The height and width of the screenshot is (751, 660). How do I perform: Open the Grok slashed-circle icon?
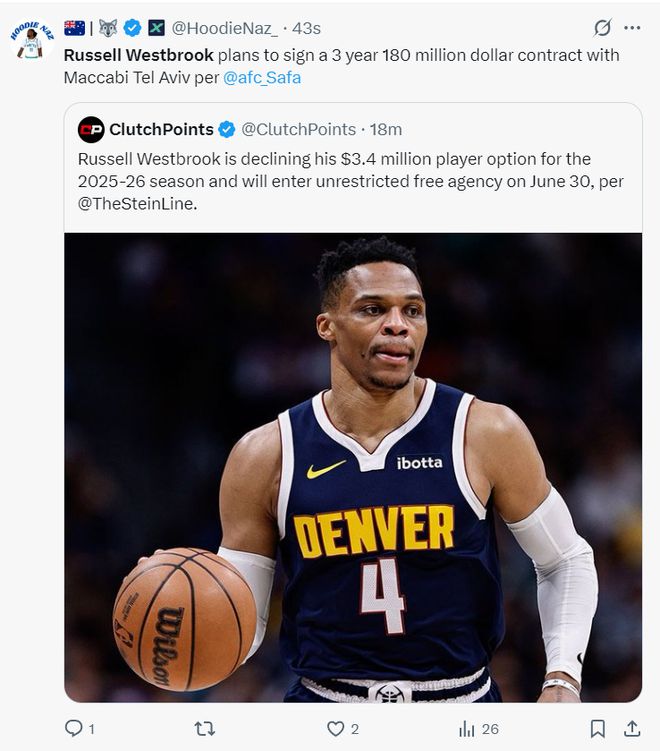click(602, 28)
